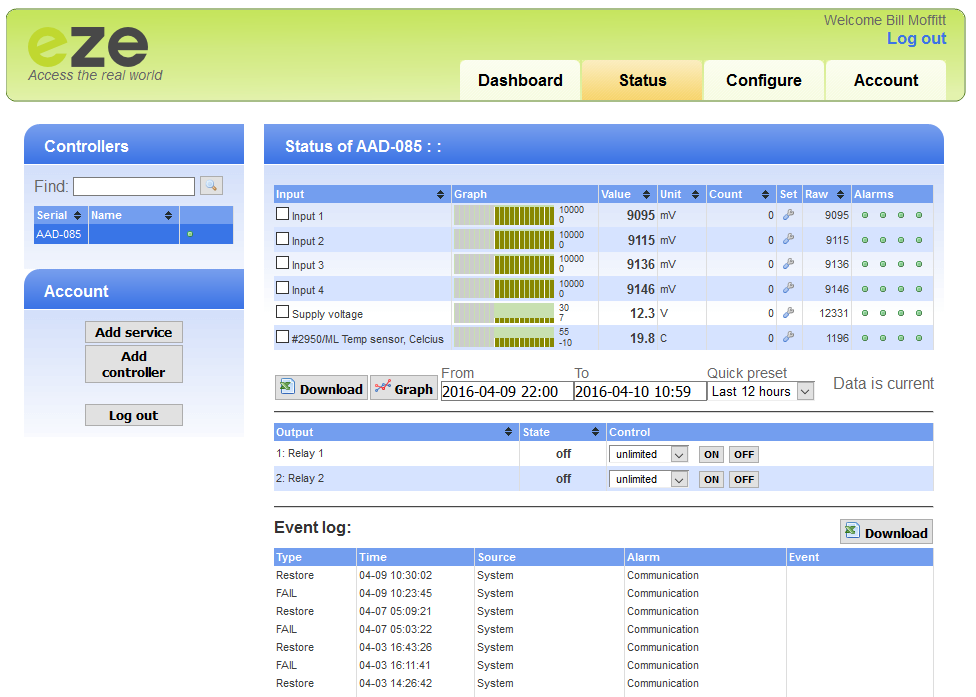
Task: Click the green status indicator for AAD-085 controller
Action: tap(190, 234)
